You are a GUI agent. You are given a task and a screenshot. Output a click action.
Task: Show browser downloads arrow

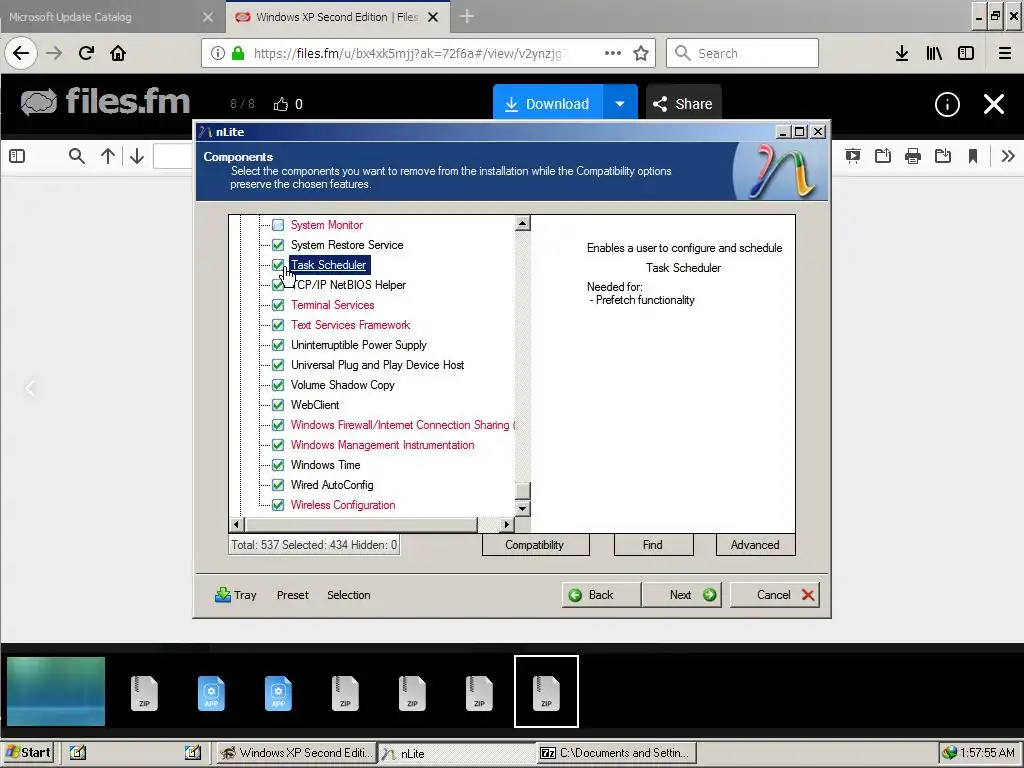point(902,53)
